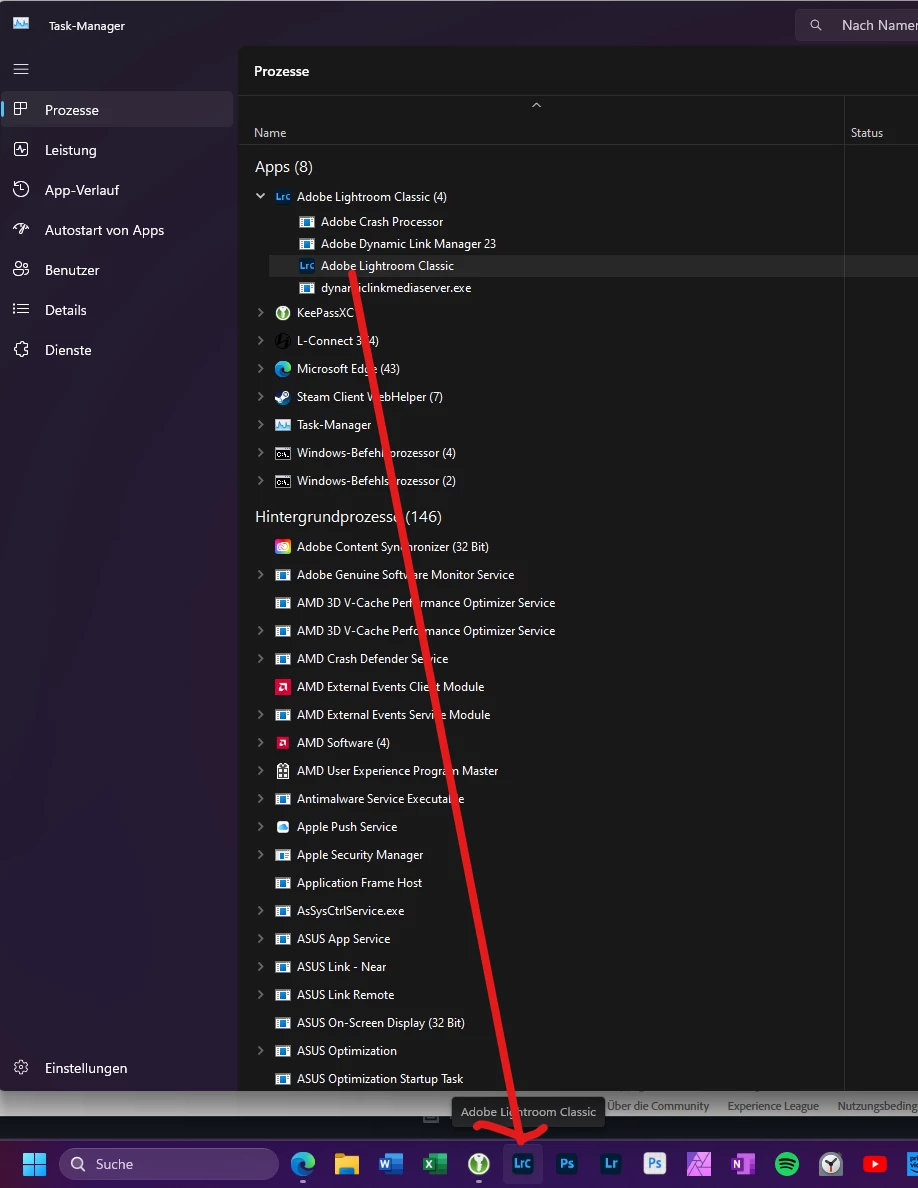
Task: Open Lightroom Lr taskbar icon
Action: pyautogui.click(x=611, y=1164)
